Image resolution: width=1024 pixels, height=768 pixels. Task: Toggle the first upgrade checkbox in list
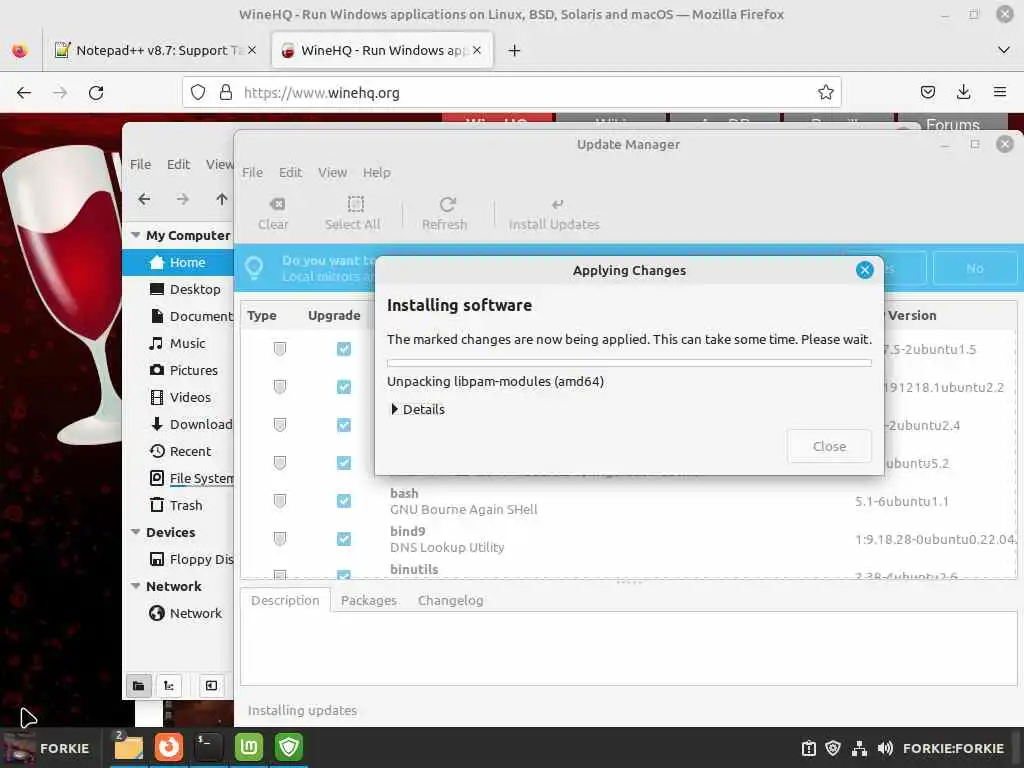click(344, 349)
